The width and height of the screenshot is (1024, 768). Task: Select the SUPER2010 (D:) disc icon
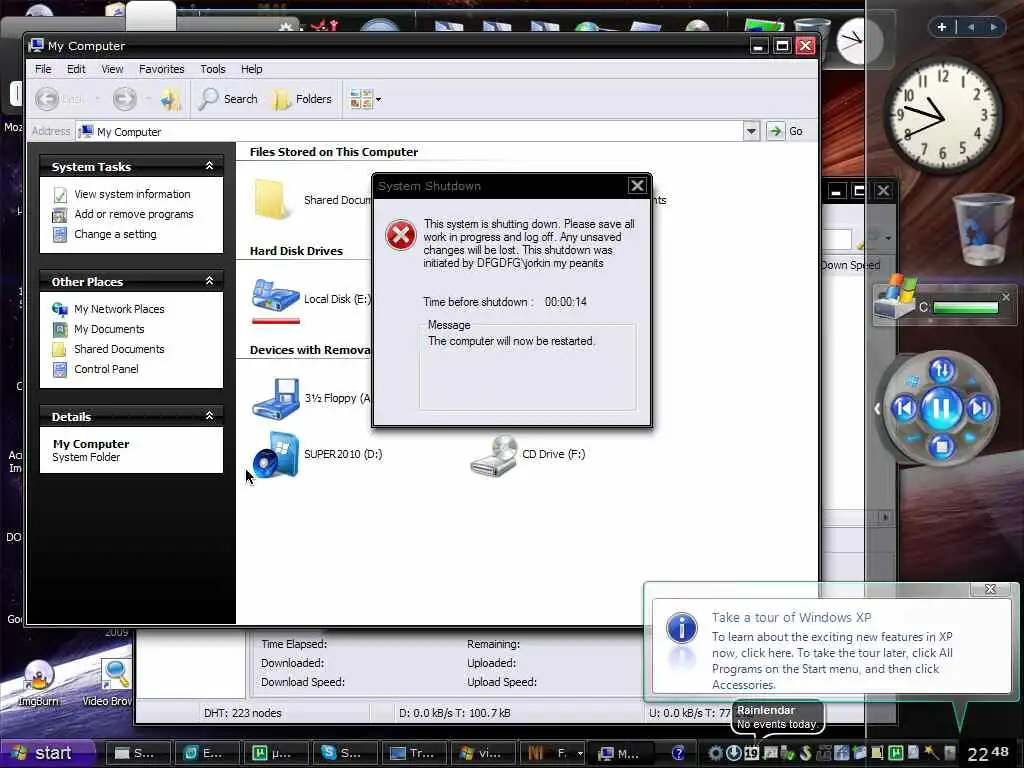point(276,455)
